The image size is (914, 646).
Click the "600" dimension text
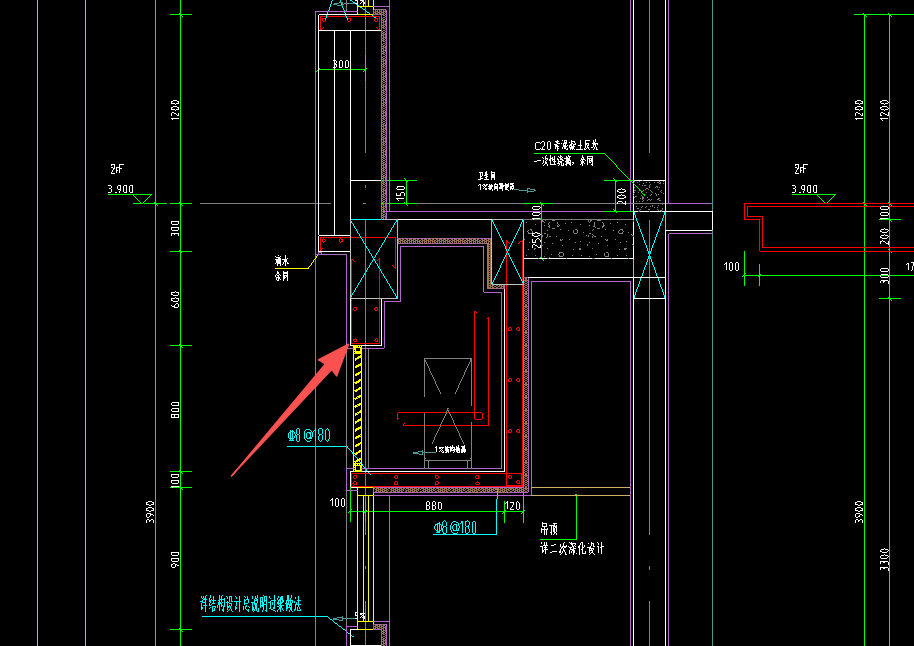[x=175, y=299]
